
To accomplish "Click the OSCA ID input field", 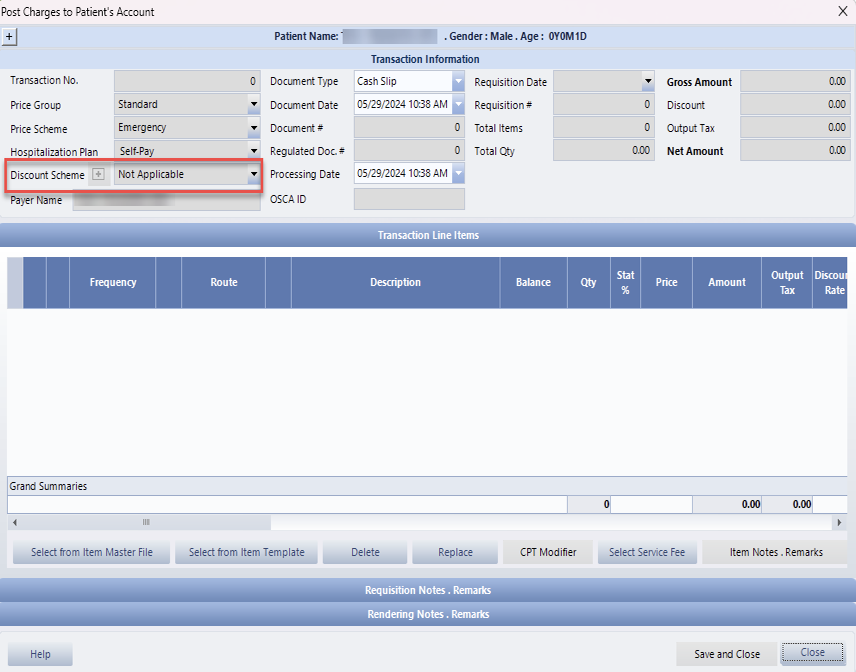I will [x=409, y=199].
